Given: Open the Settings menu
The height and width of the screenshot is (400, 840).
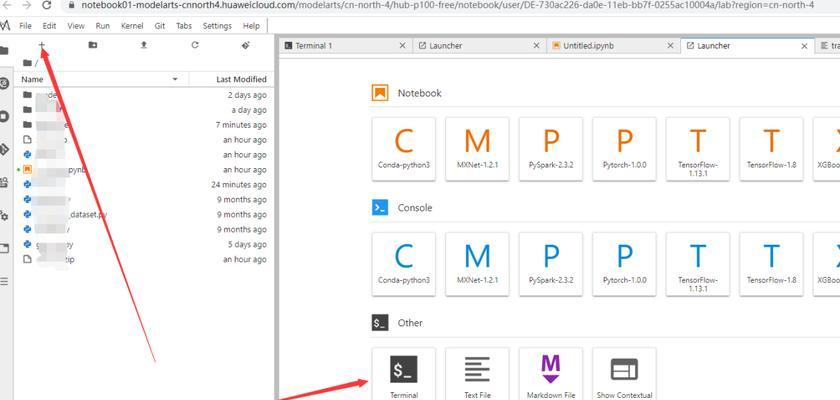Looking at the screenshot, I should [217, 26].
